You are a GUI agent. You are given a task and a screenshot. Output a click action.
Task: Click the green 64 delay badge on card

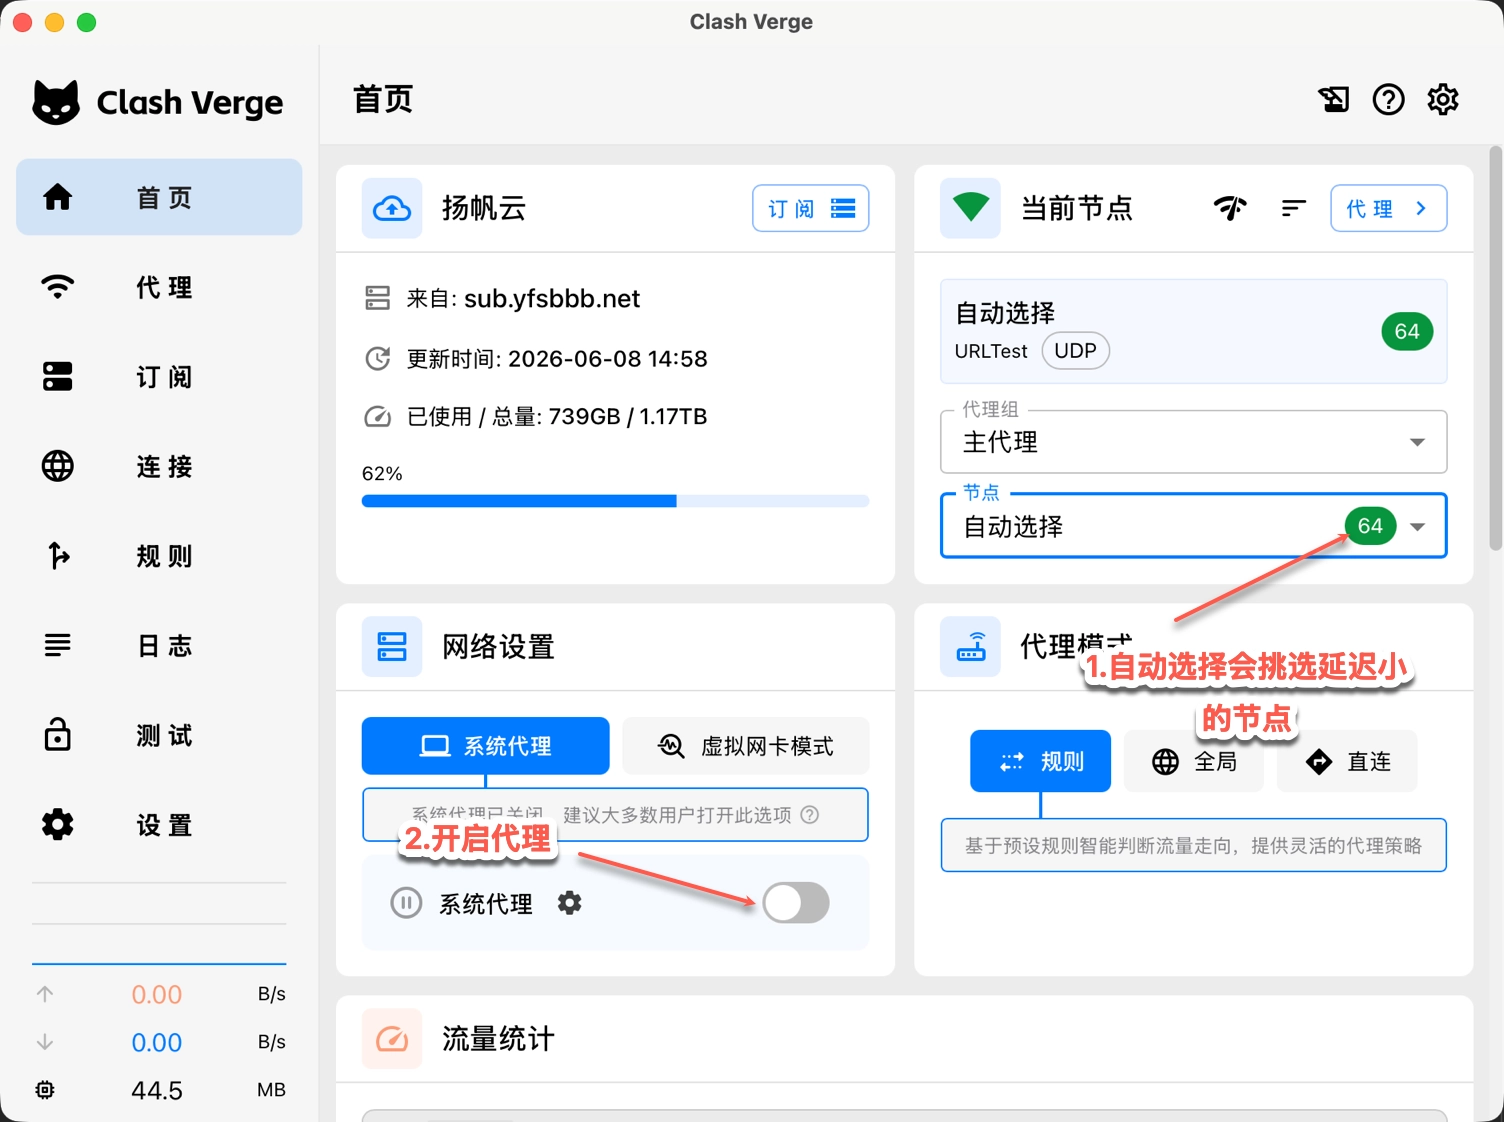(1407, 331)
